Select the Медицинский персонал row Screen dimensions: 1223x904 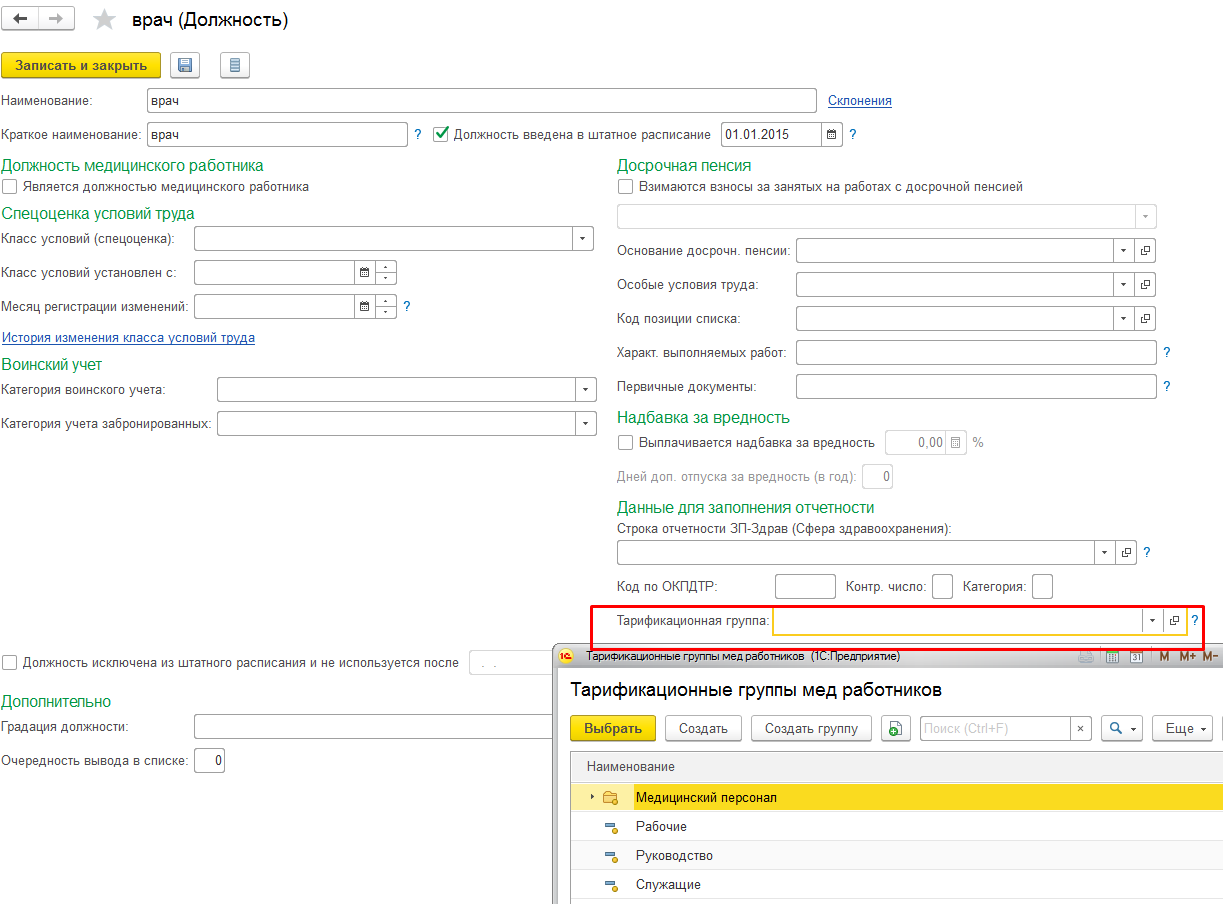896,797
